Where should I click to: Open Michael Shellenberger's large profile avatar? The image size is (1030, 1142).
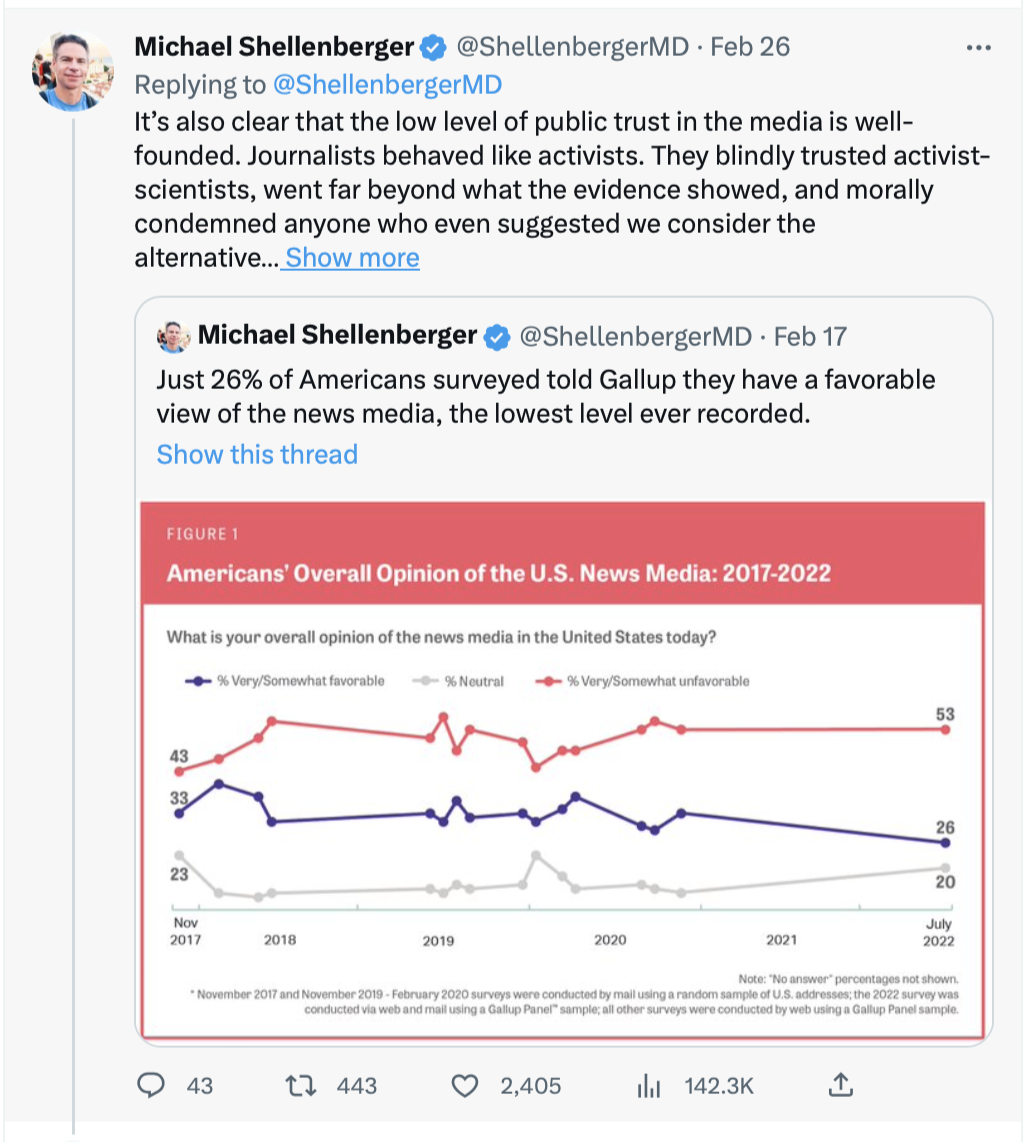[x=73, y=71]
